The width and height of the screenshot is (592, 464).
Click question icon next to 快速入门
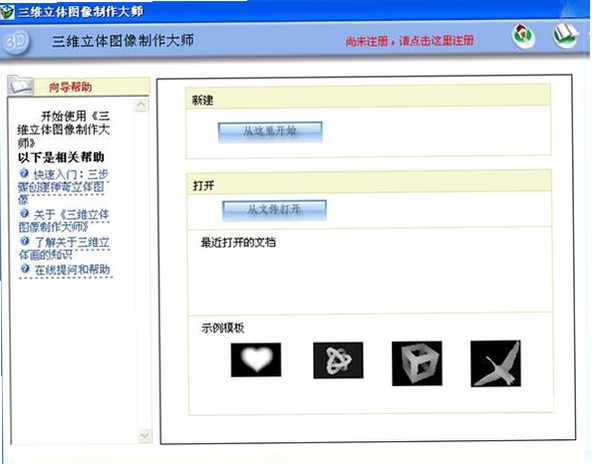(24, 173)
